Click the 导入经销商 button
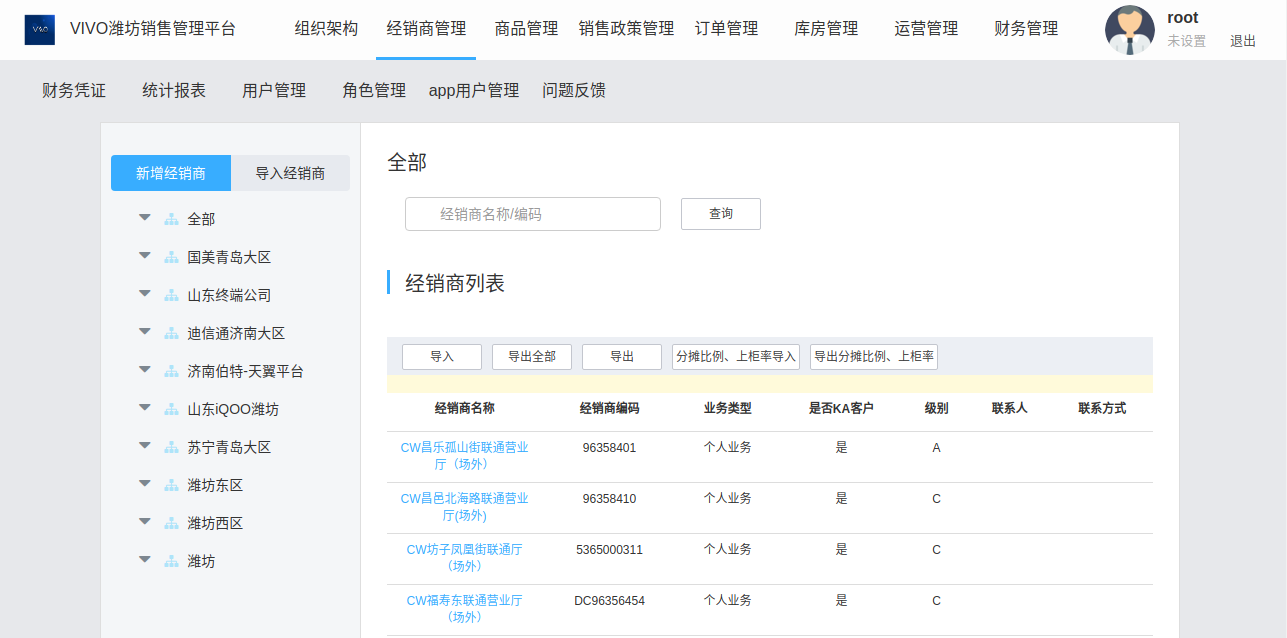This screenshot has width=1287, height=638. pos(290,173)
